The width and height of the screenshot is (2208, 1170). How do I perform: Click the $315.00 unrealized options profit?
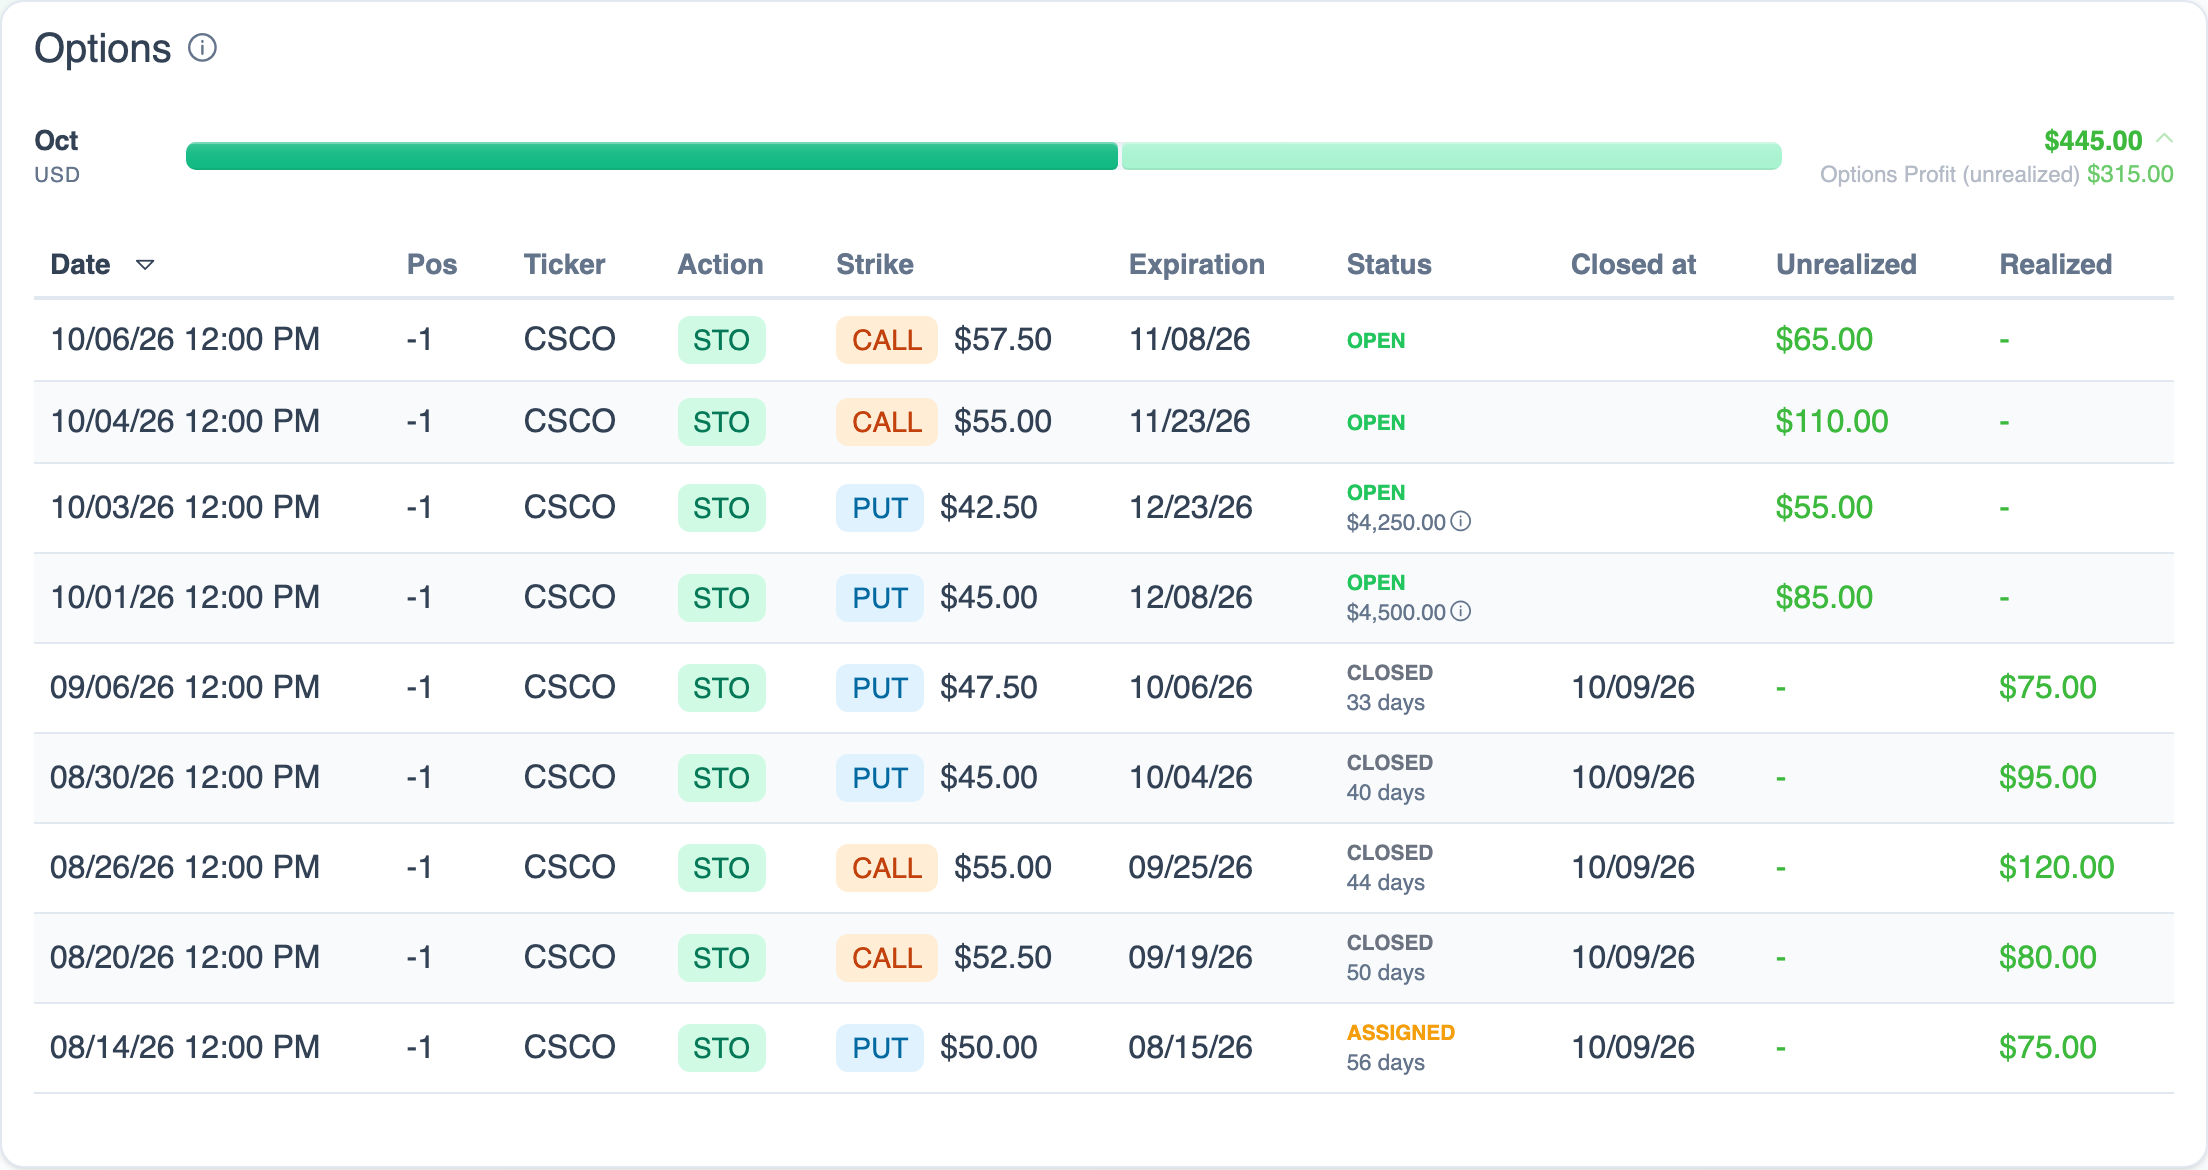pyautogui.click(x=2130, y=174)
